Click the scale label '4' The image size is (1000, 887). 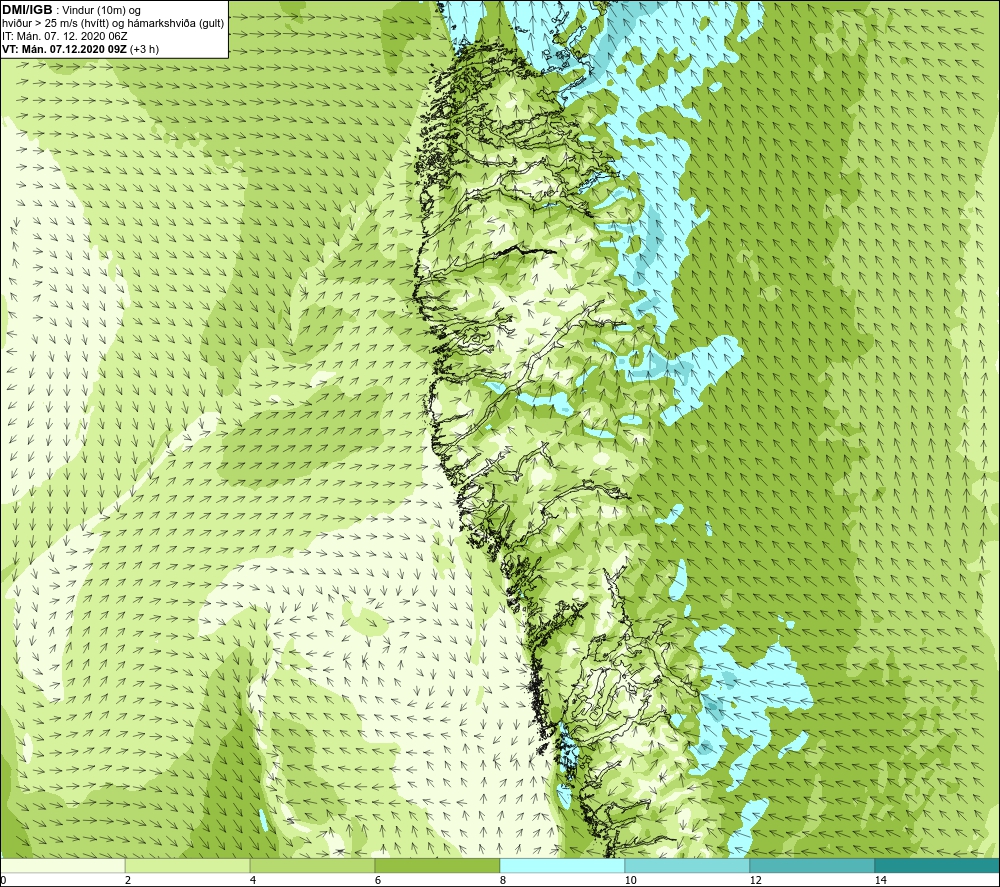pyautogui.click(x=253, y=880)
